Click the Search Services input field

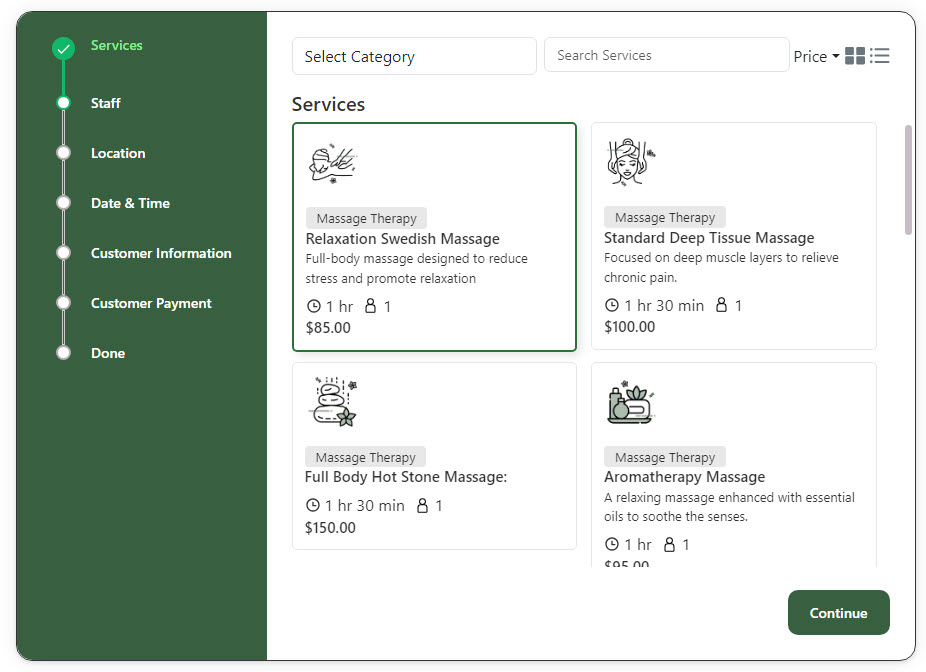coord(666,56)
